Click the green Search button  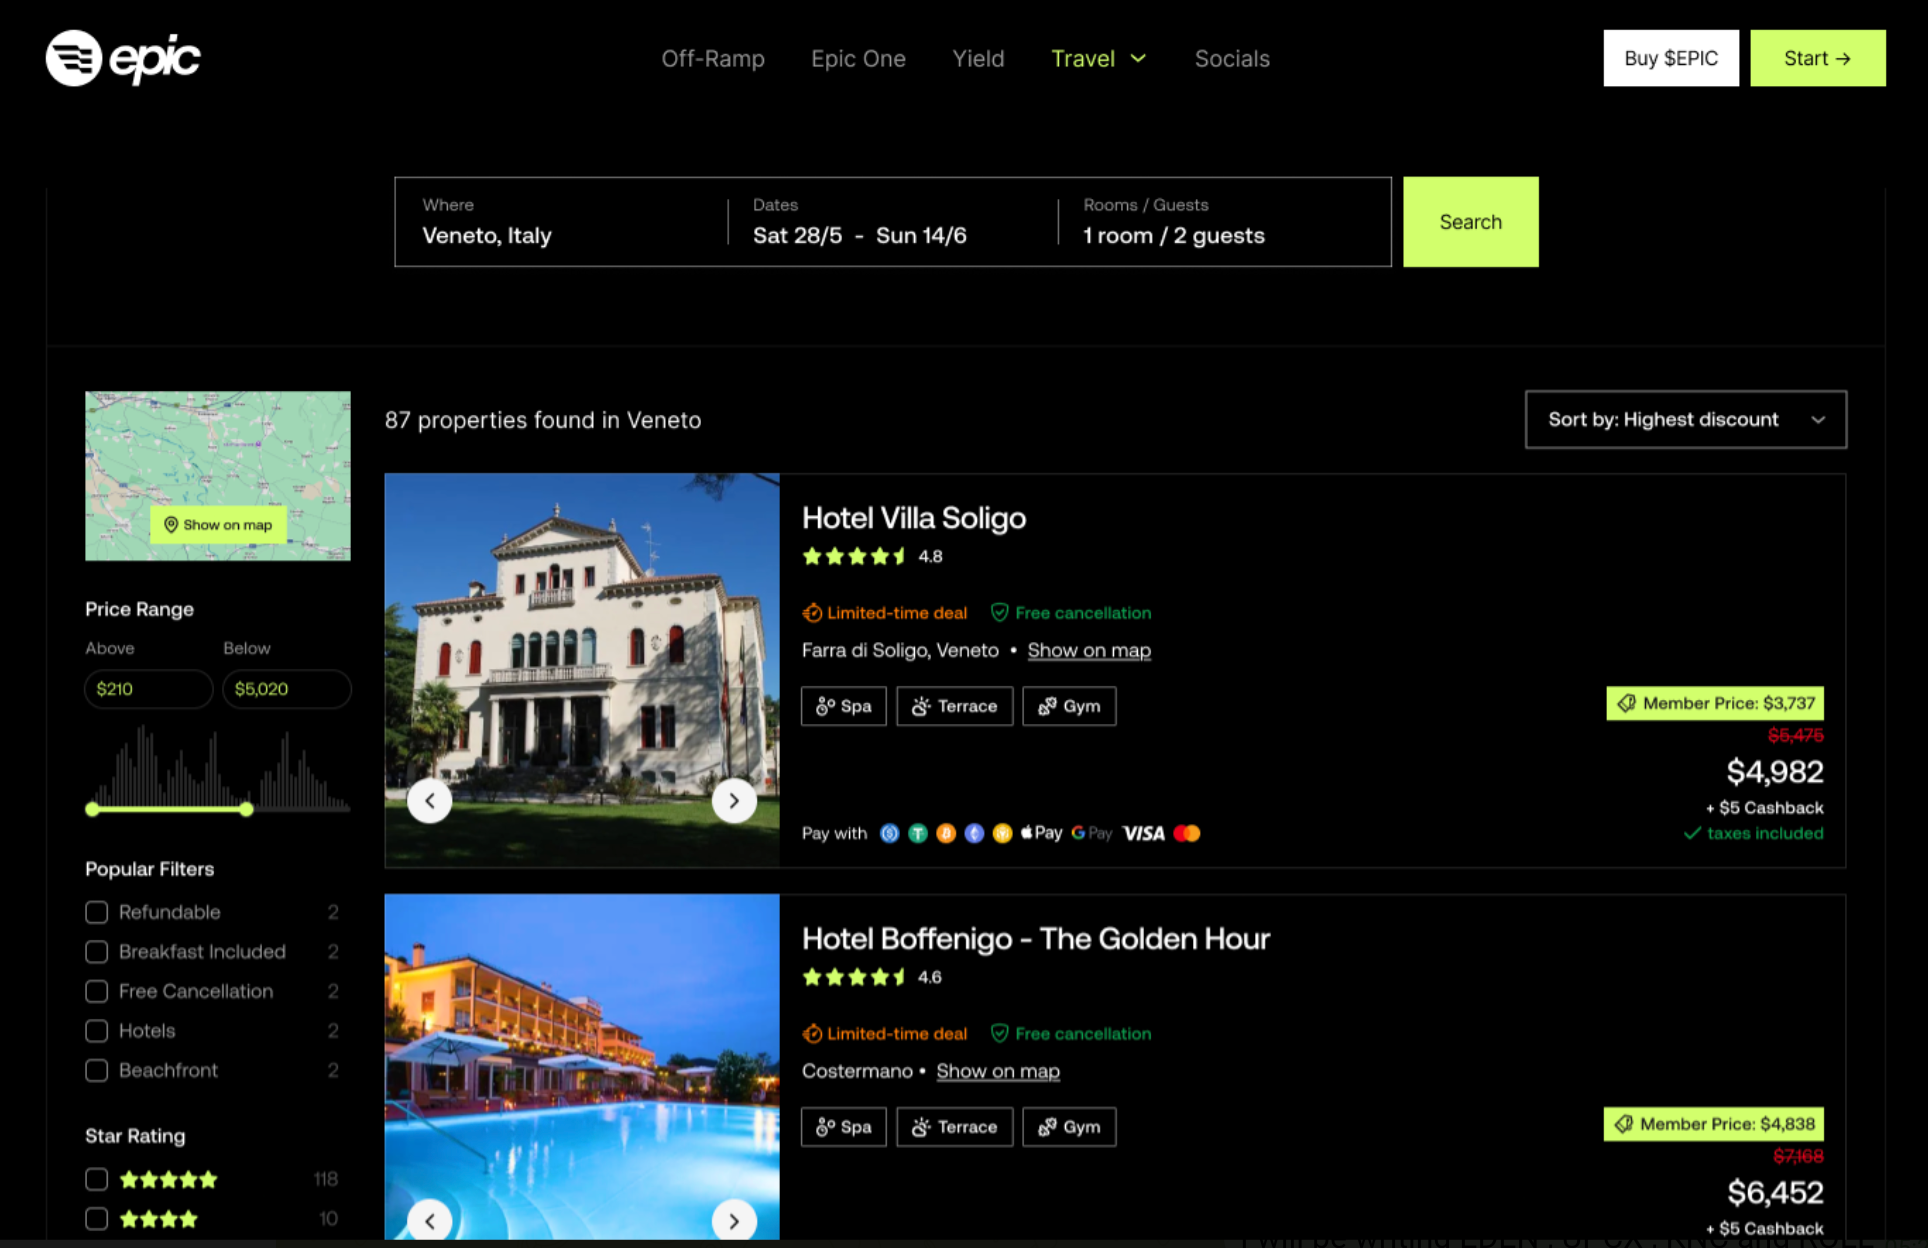click(1471, 222)
